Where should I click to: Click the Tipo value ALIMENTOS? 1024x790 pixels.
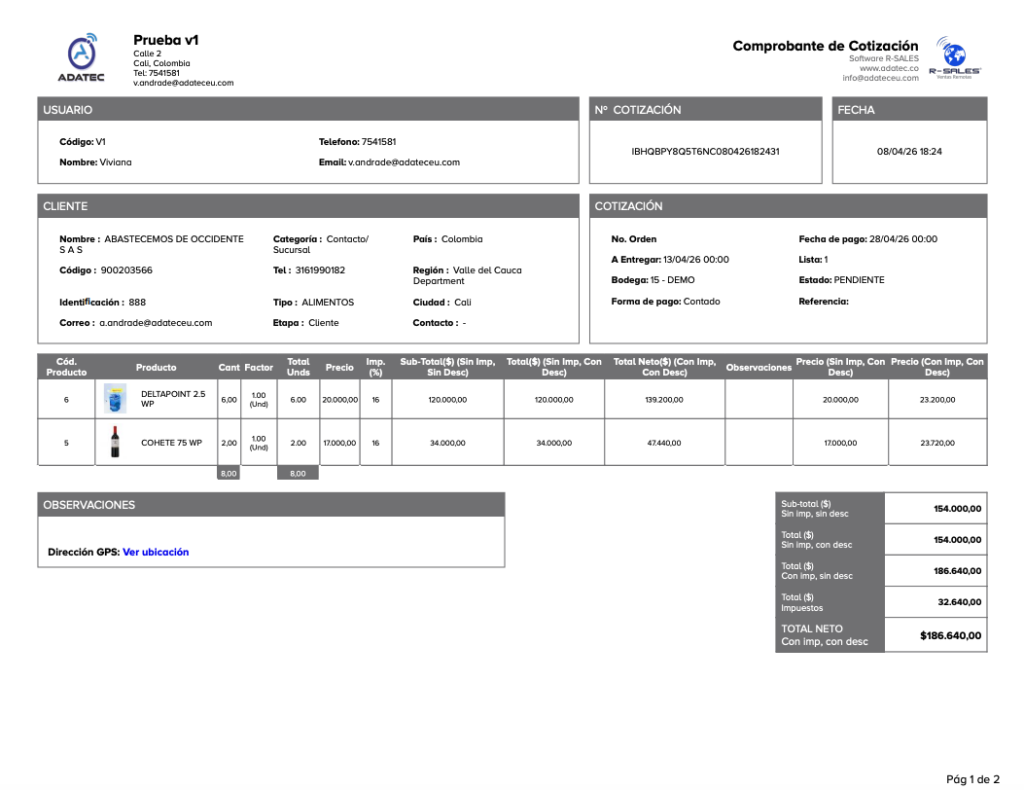[x=328, y=302]
